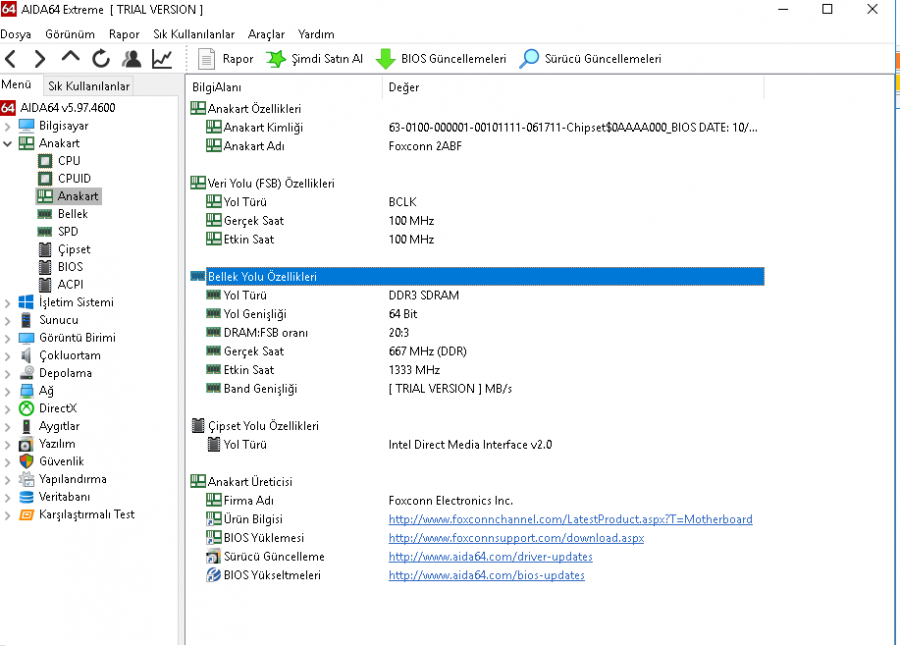Switch to the Menü tab
900x646 pixels.
(x=16, y=85)
